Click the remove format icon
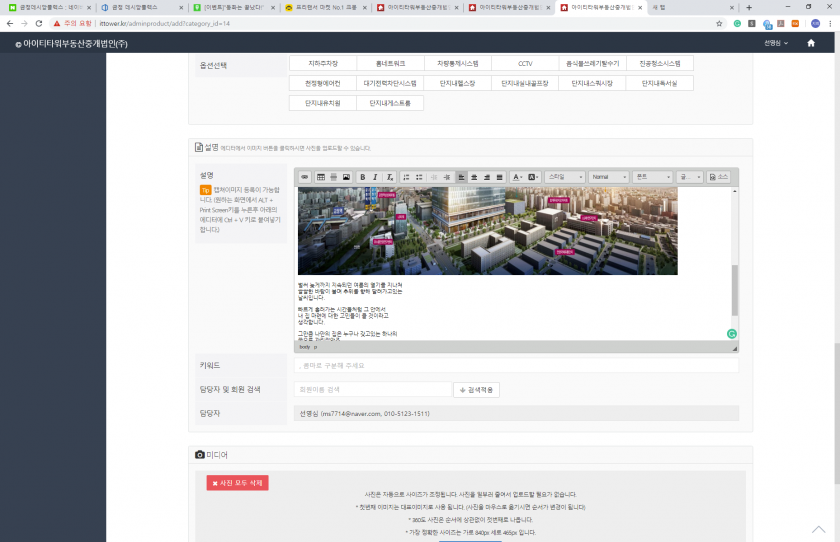Image resolution: width=840 pixels, height=542 pixels. click(390, 177)
